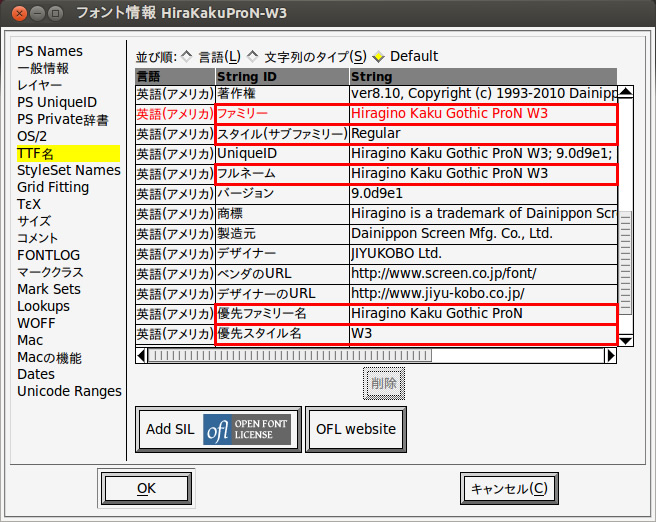This screenshot has width=656, height=522.
Task: Open the 一般情報 section
Action: (43, 68)
